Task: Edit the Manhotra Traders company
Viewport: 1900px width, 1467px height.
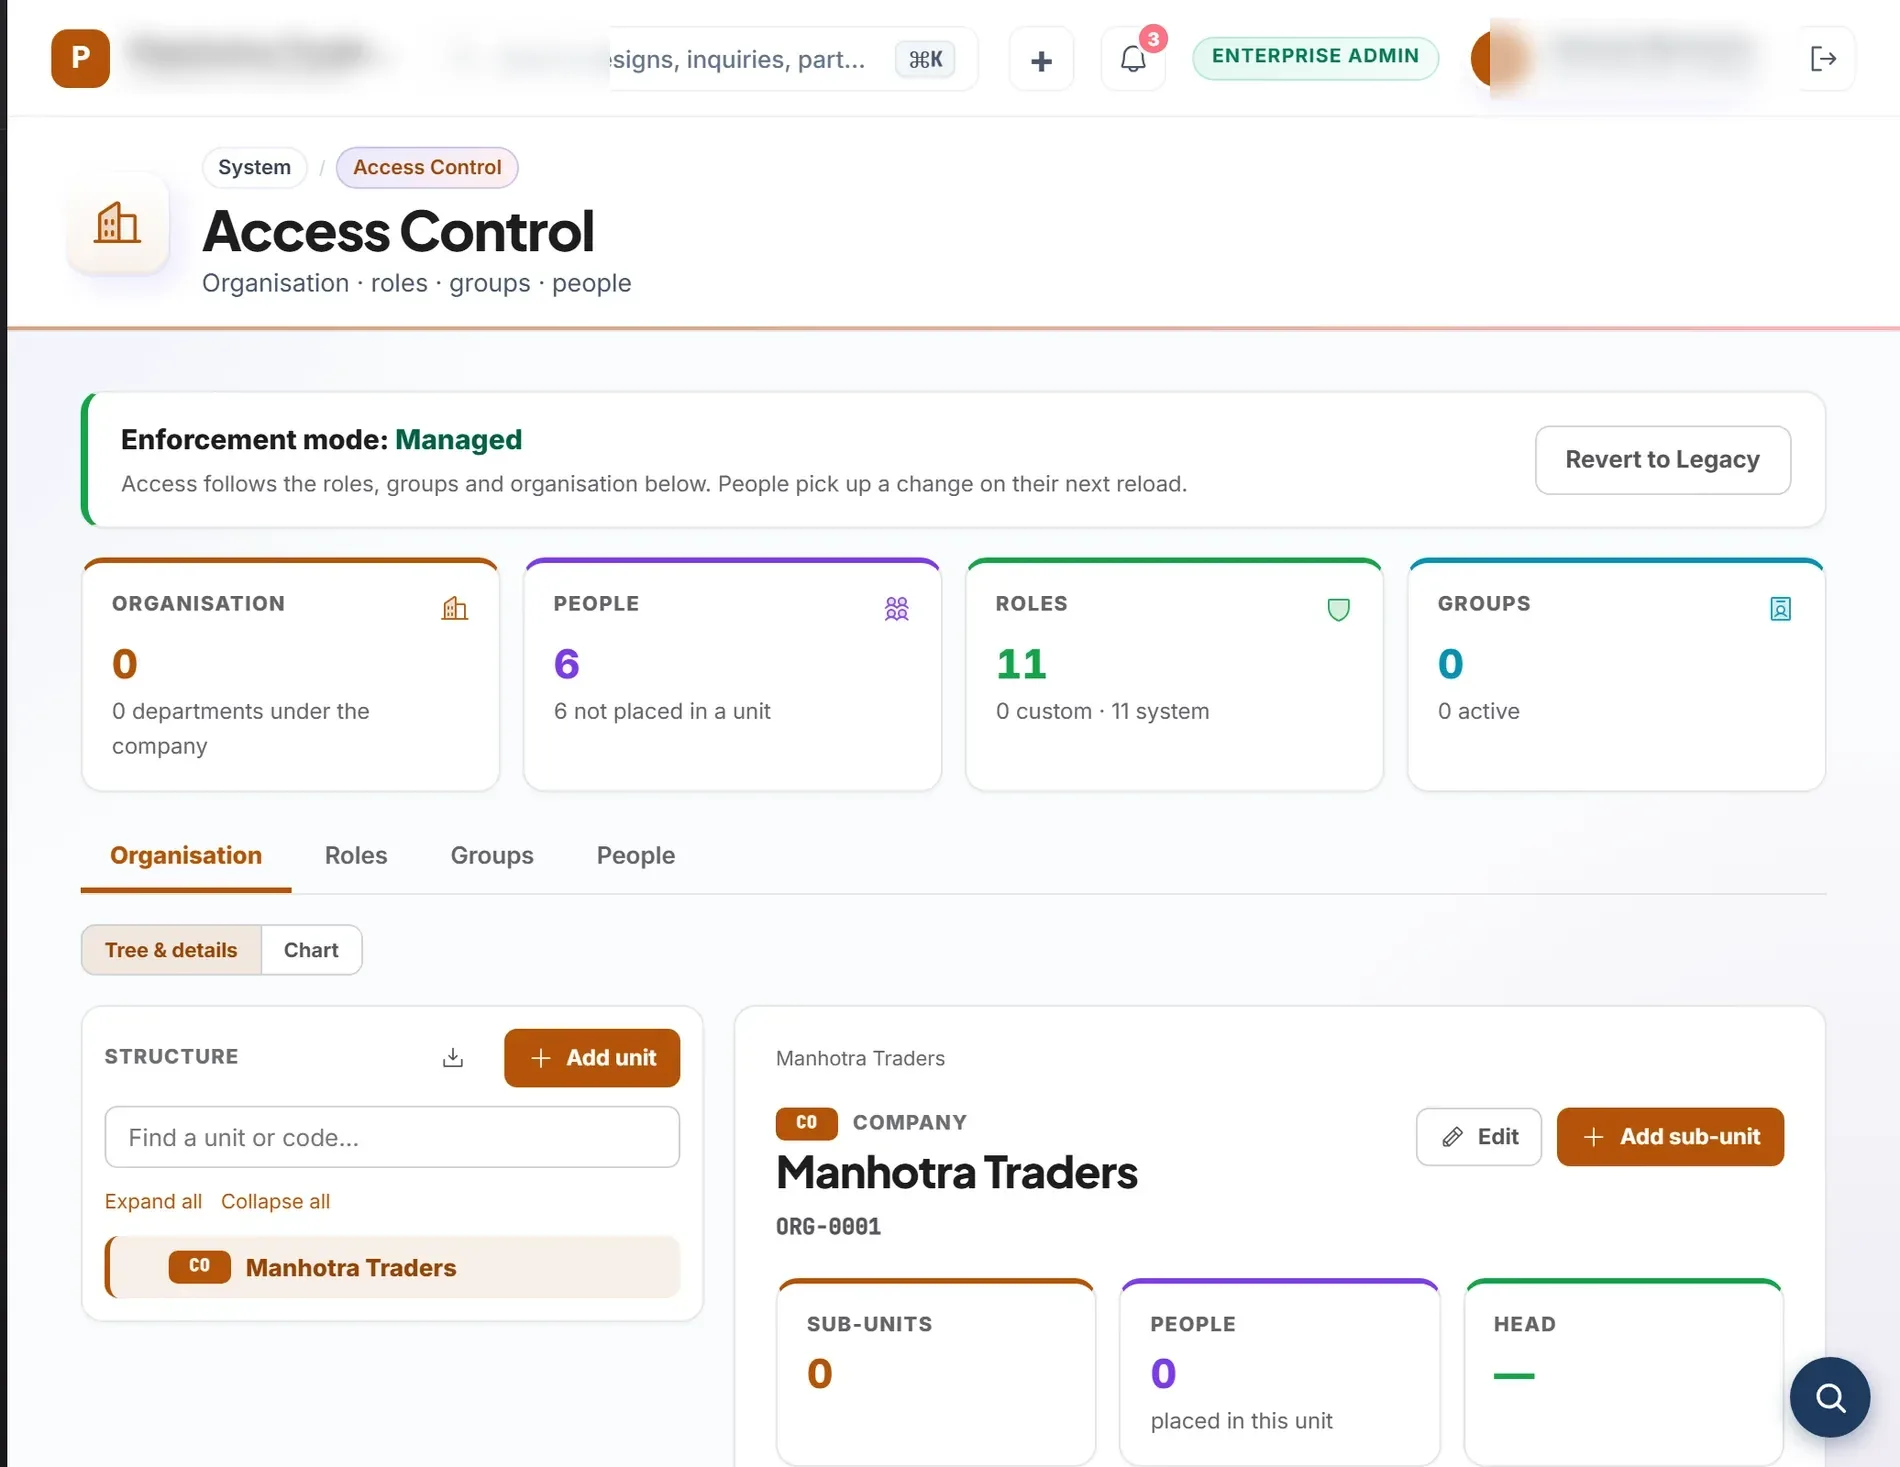Action: pyautogui.click(x=1478, y=1137)
